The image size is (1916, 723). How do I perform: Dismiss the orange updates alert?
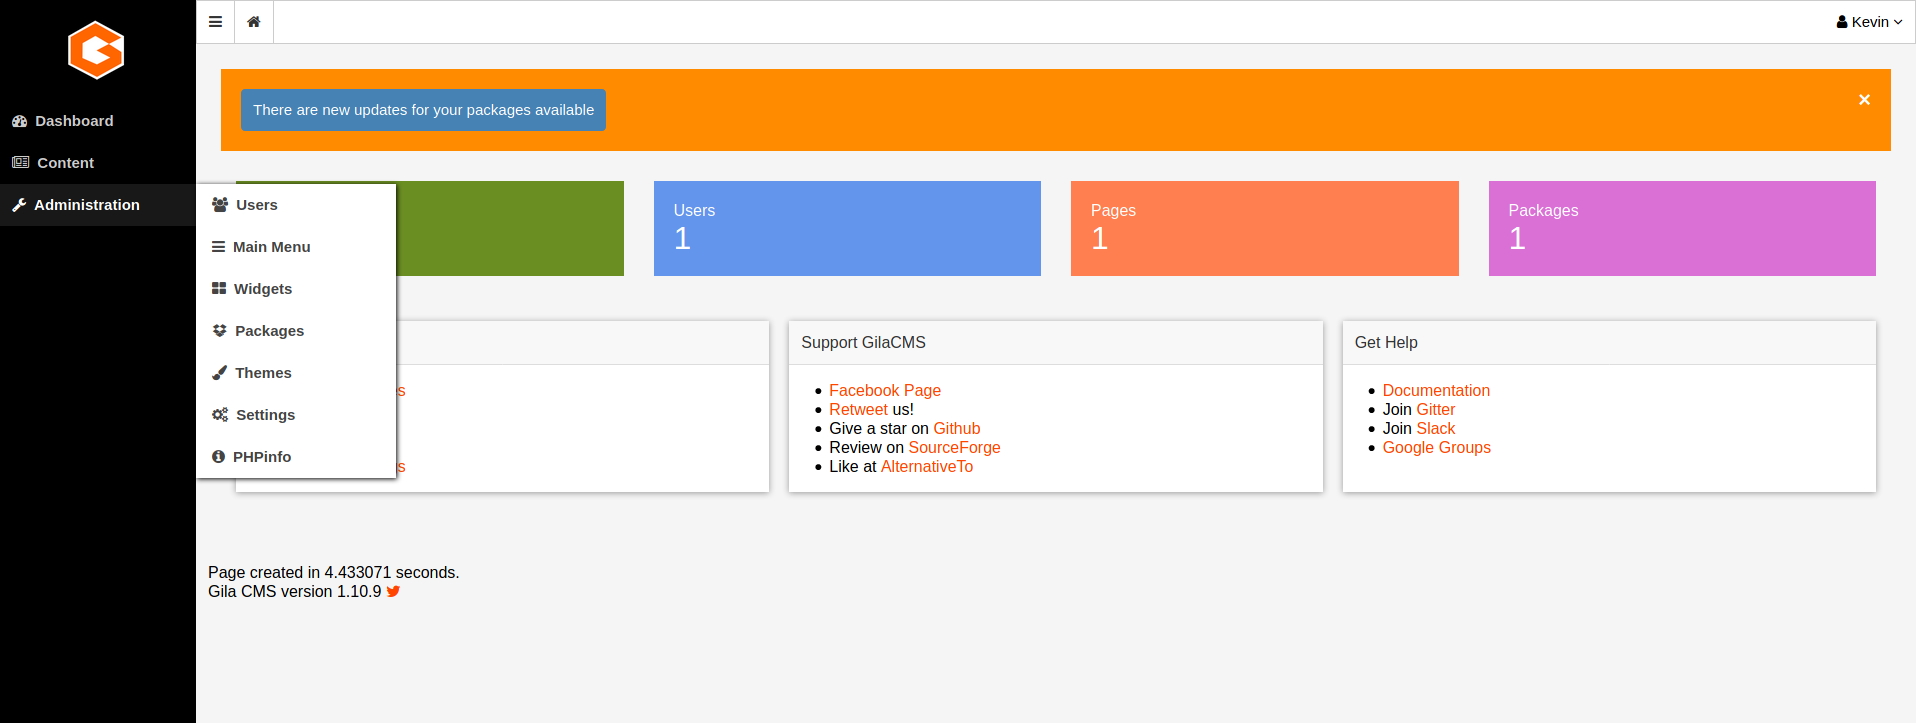[1864, 100]
